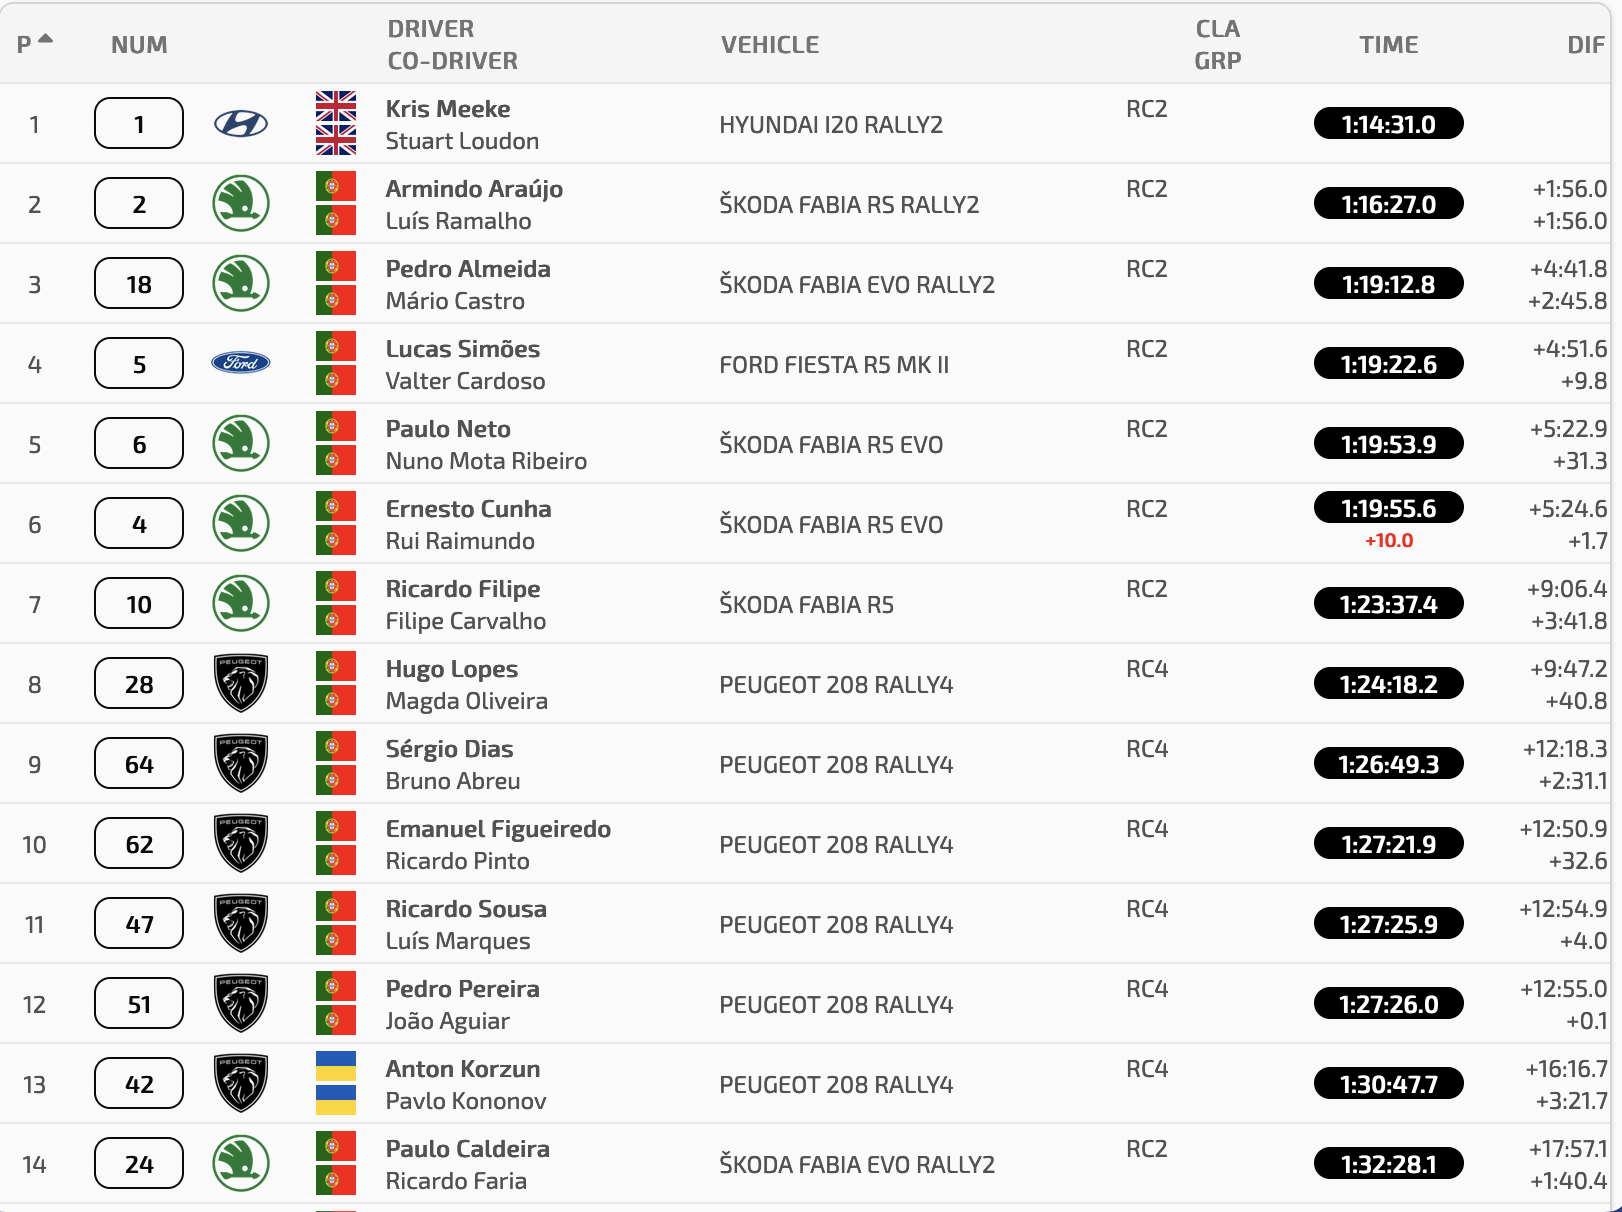Open driver Pedro Almeida's entry
The width and height of the screenshot is (1622, 1212).
[468, 269]
